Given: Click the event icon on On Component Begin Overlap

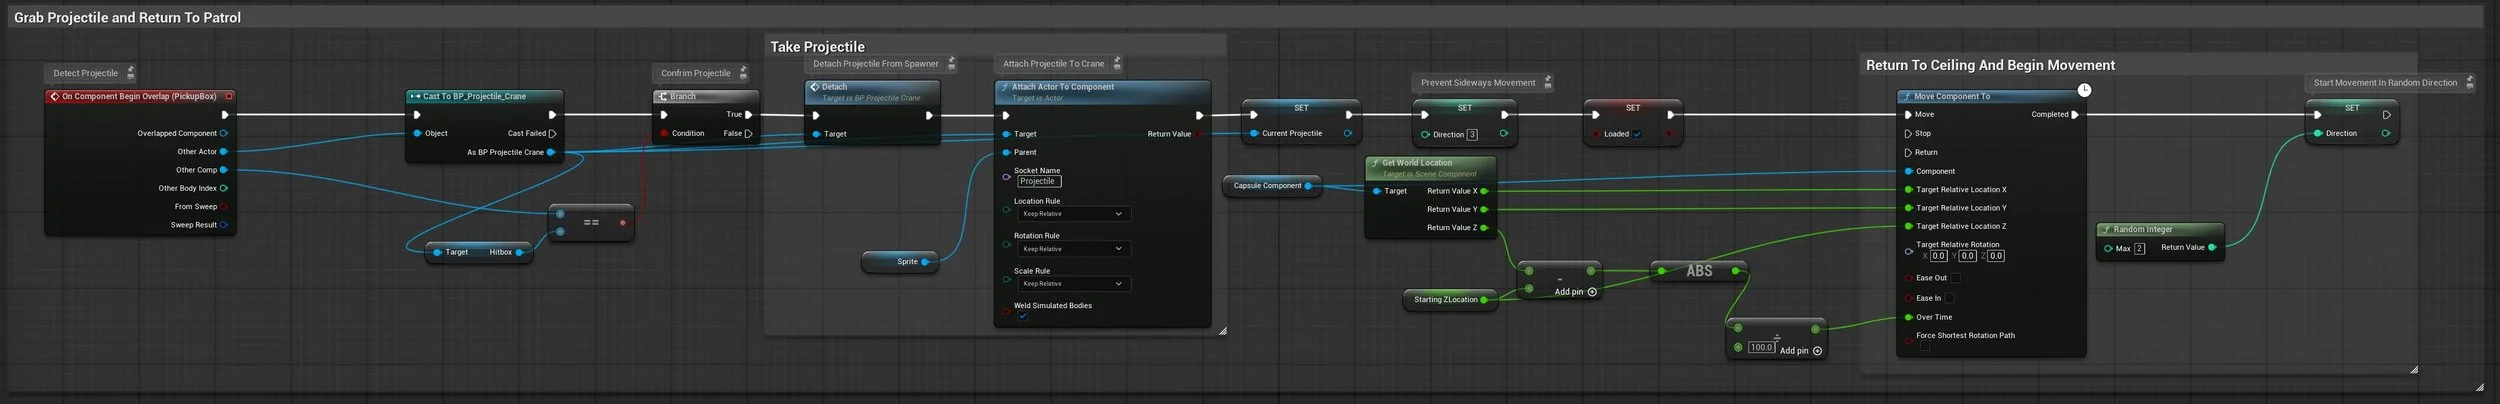Looking at the screenshot, I should tap(54, 97).
